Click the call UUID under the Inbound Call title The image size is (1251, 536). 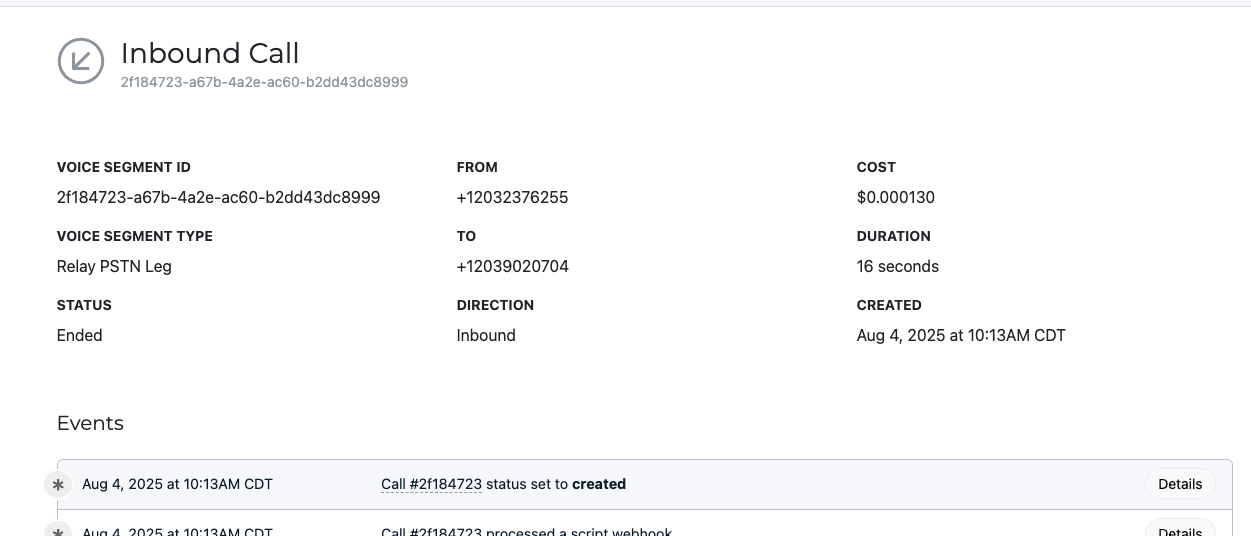(264, 82)
